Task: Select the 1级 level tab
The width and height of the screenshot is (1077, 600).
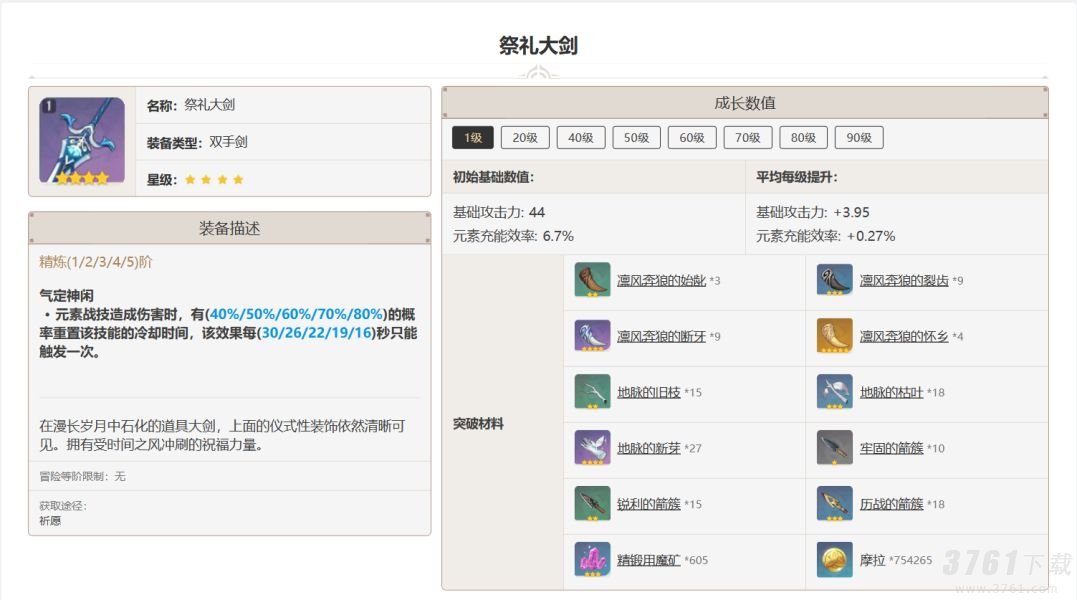Action: click(x=473, y=138)
